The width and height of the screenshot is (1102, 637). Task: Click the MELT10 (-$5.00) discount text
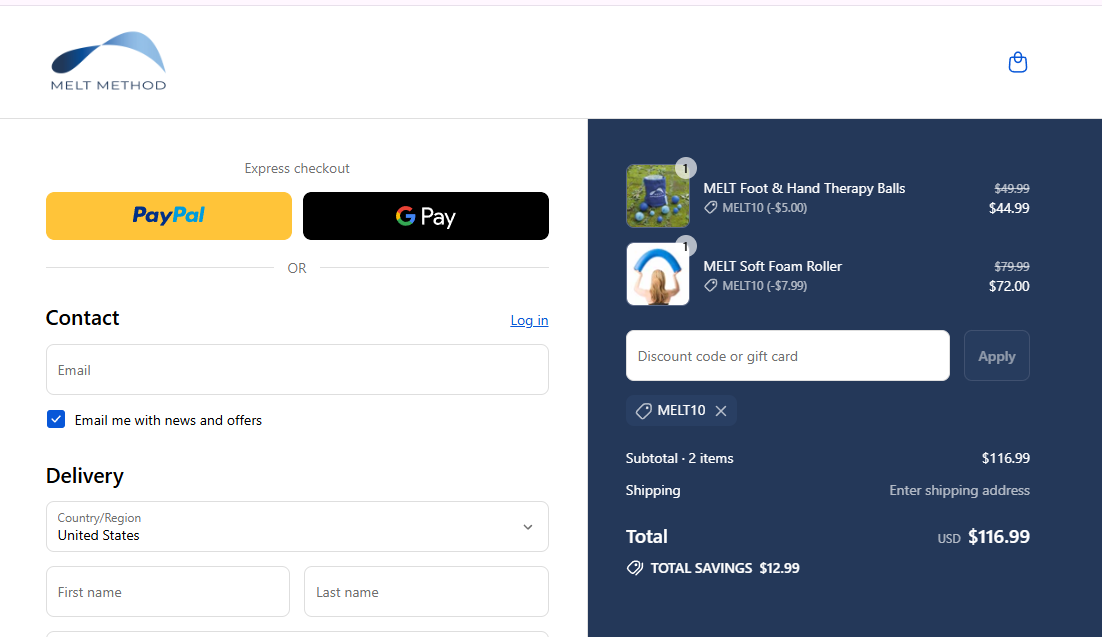pos(765,207)
